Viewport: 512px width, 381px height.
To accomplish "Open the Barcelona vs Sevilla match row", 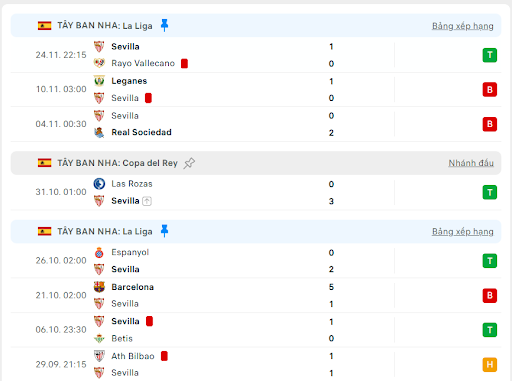I will [256, 295].
